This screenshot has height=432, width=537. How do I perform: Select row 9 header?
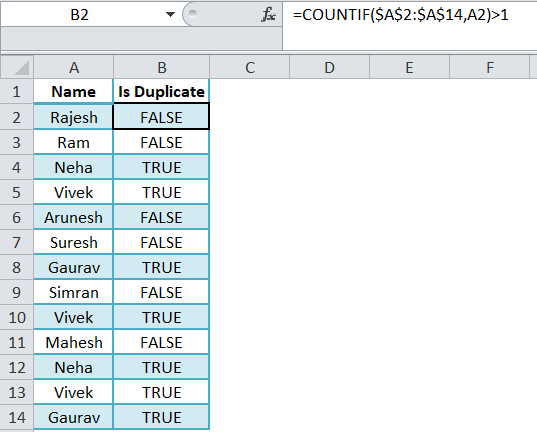click(16, 292)
